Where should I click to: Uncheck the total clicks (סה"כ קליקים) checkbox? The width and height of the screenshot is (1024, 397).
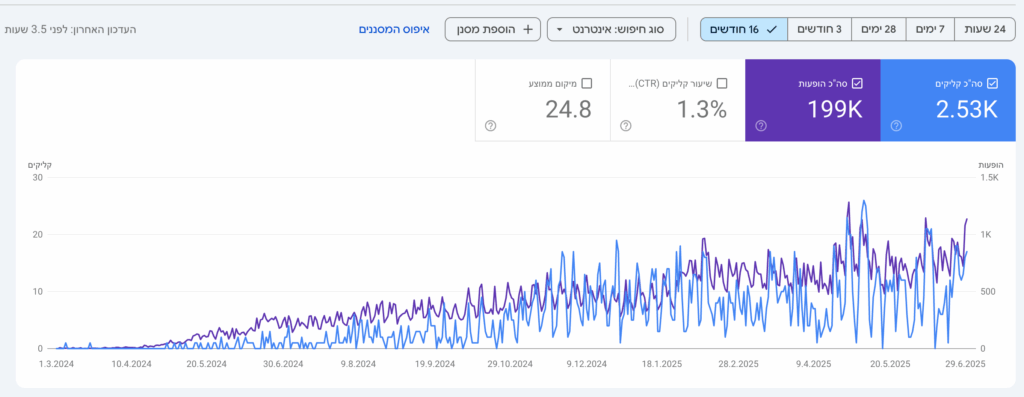click(x=993, y=83)
